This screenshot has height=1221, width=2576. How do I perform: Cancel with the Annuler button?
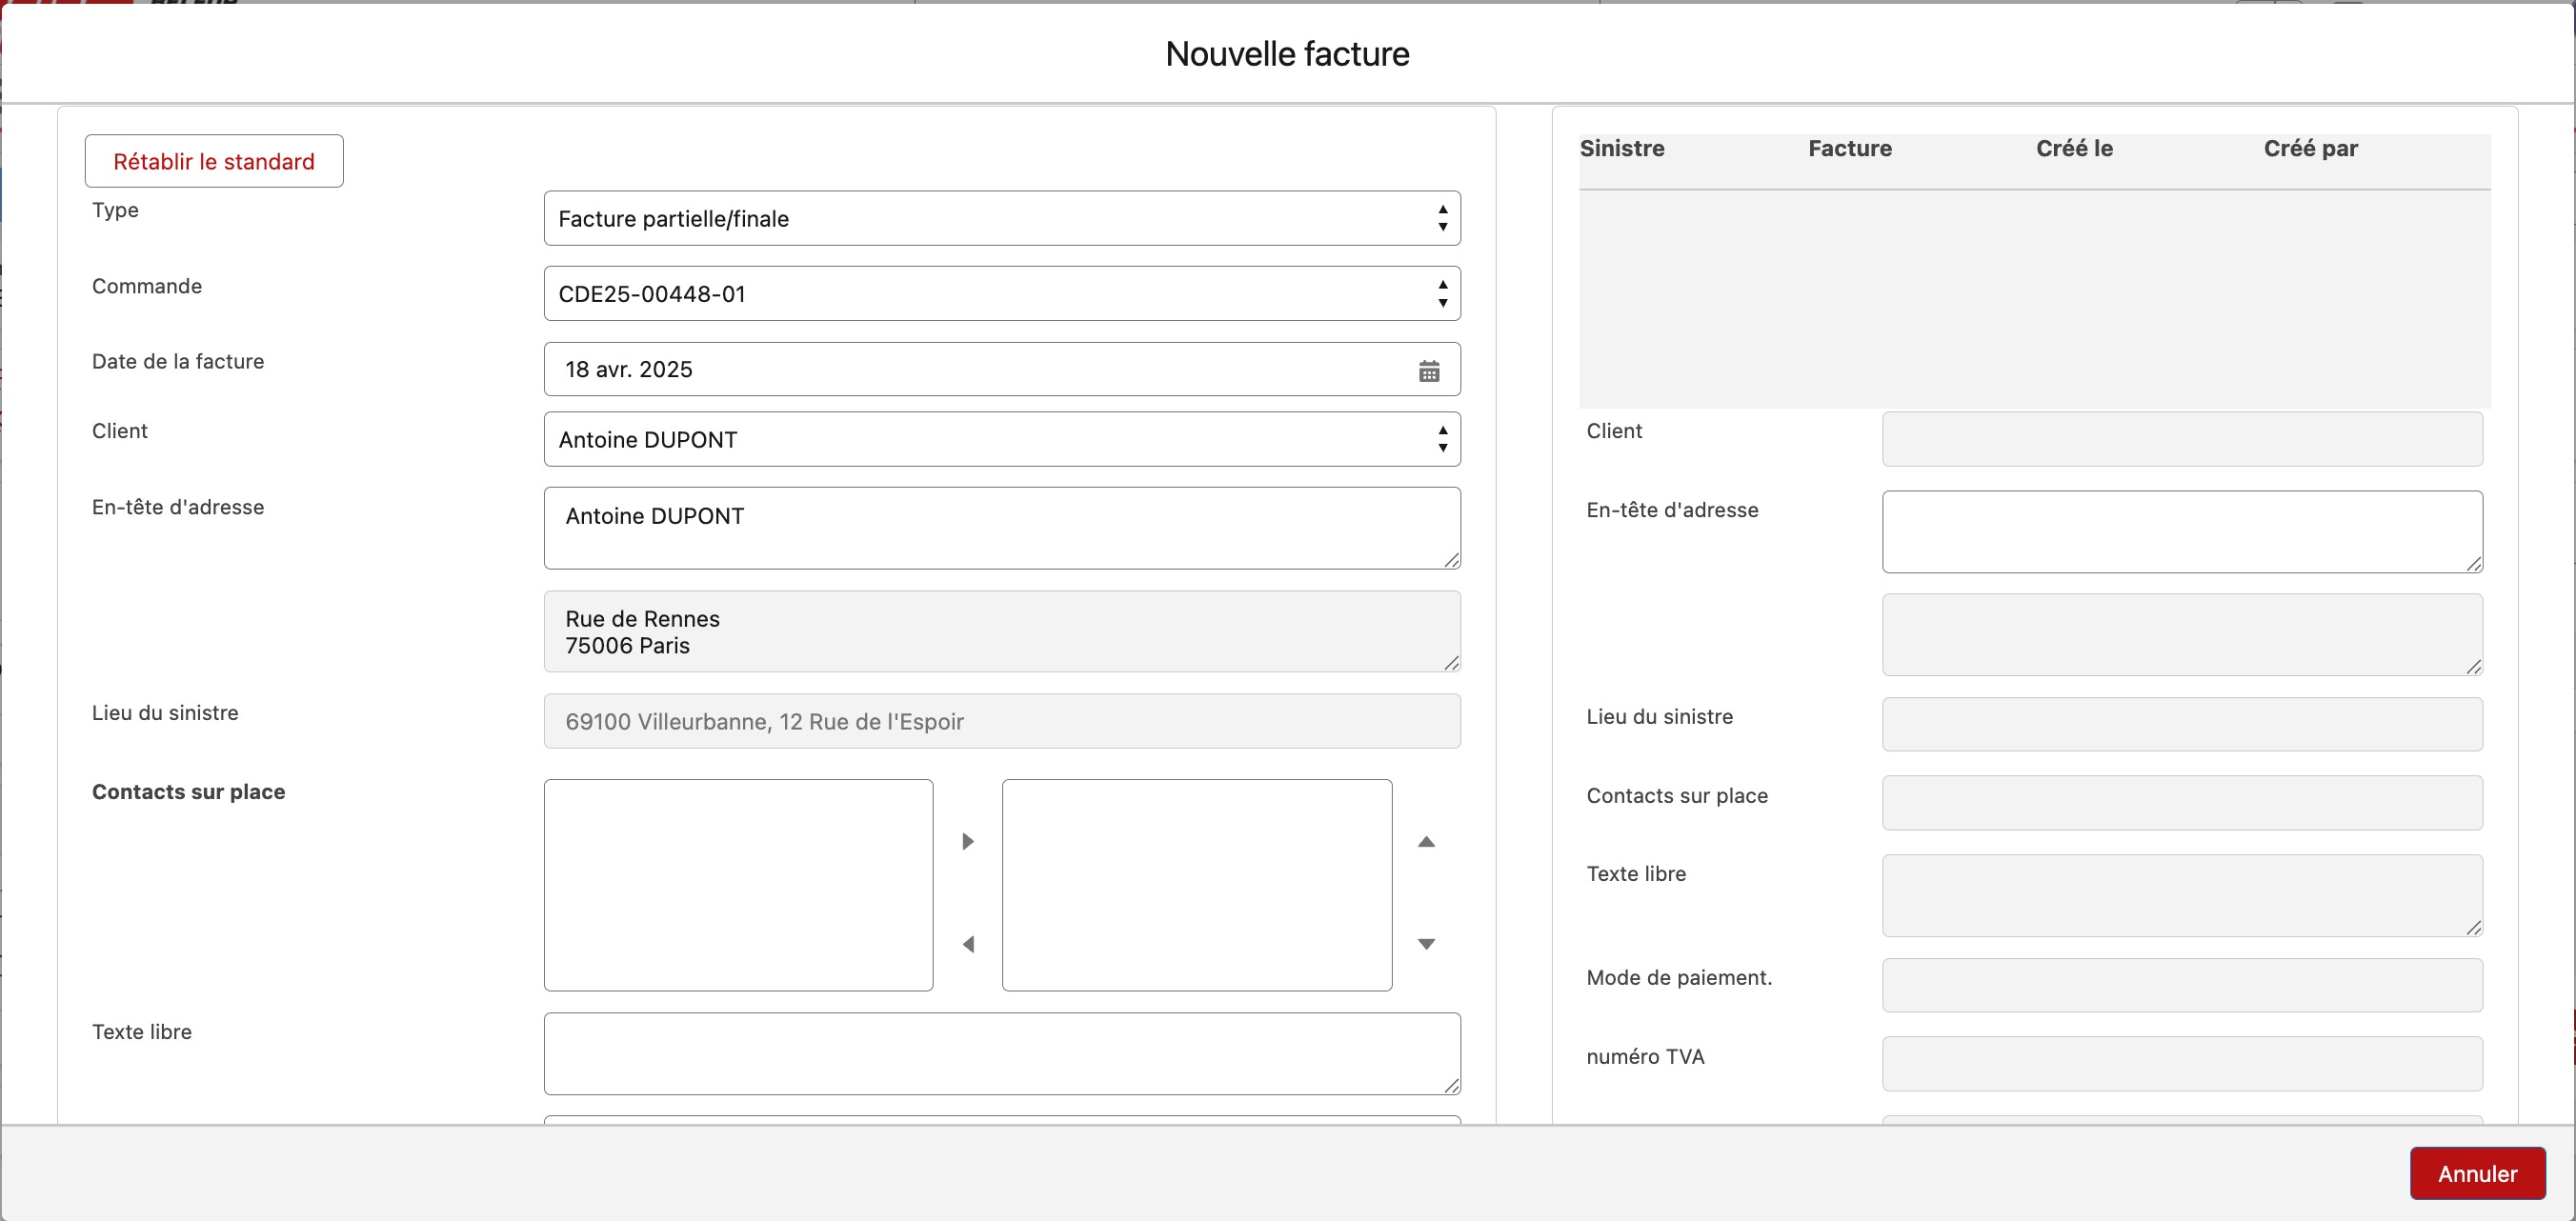[x=2477, y=1173]
